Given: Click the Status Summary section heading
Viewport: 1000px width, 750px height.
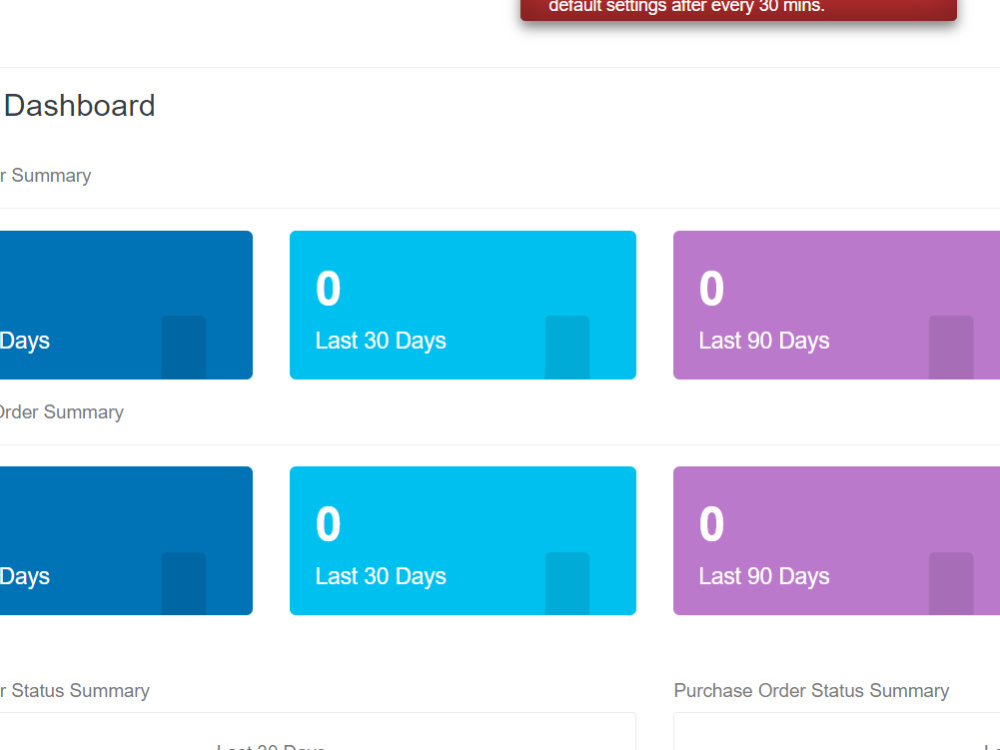Looking at the screenshot, I should coord(74,690).
